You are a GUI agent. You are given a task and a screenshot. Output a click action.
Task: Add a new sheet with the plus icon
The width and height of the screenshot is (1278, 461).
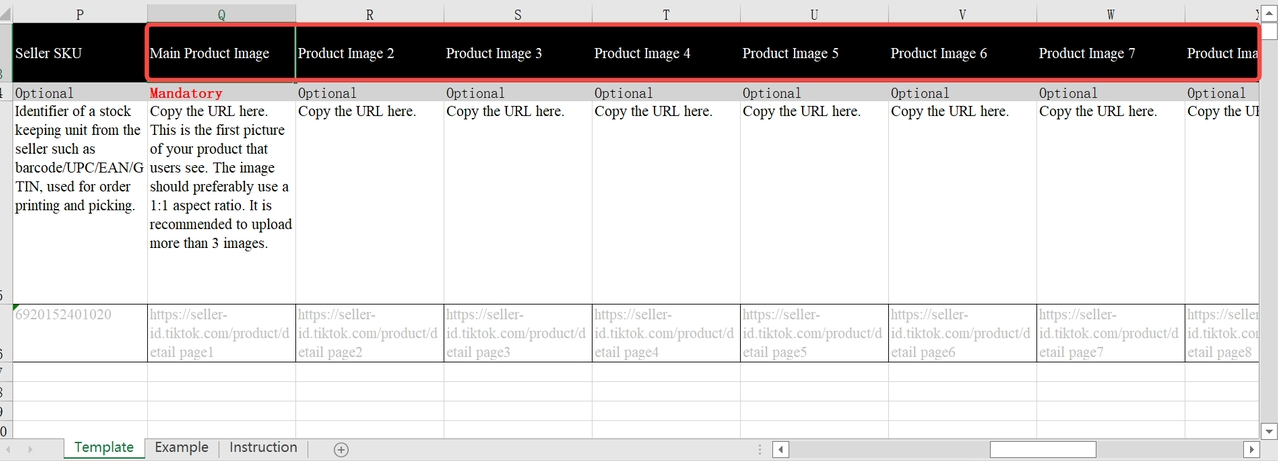(x=341, y=449)
